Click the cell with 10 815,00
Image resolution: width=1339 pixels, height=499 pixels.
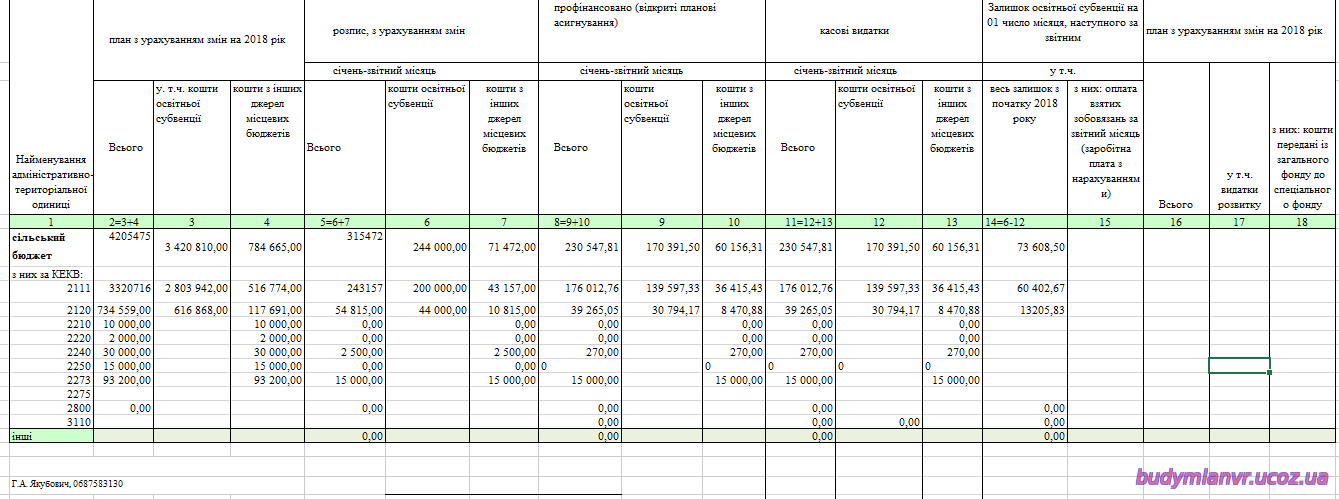pyautogui.click(x=504, y=311)
